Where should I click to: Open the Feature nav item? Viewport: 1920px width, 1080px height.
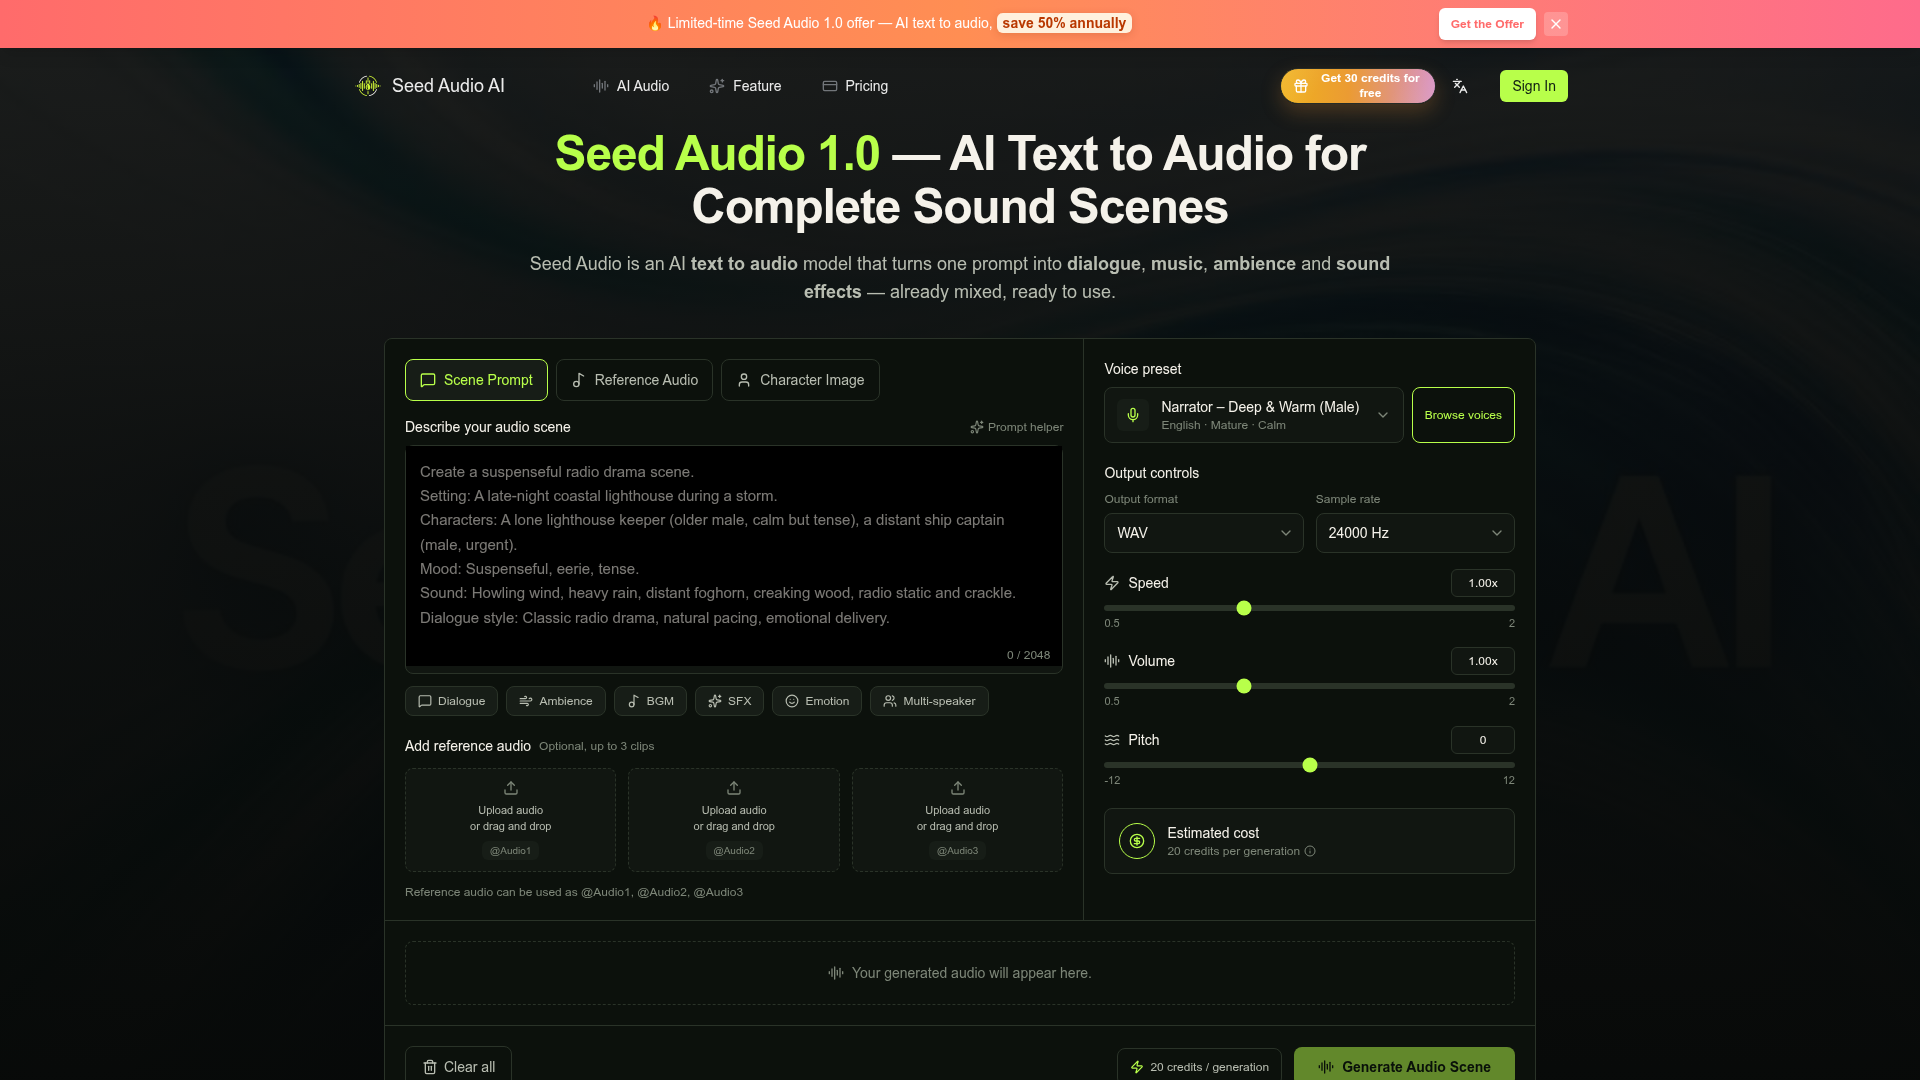[745, 86]
